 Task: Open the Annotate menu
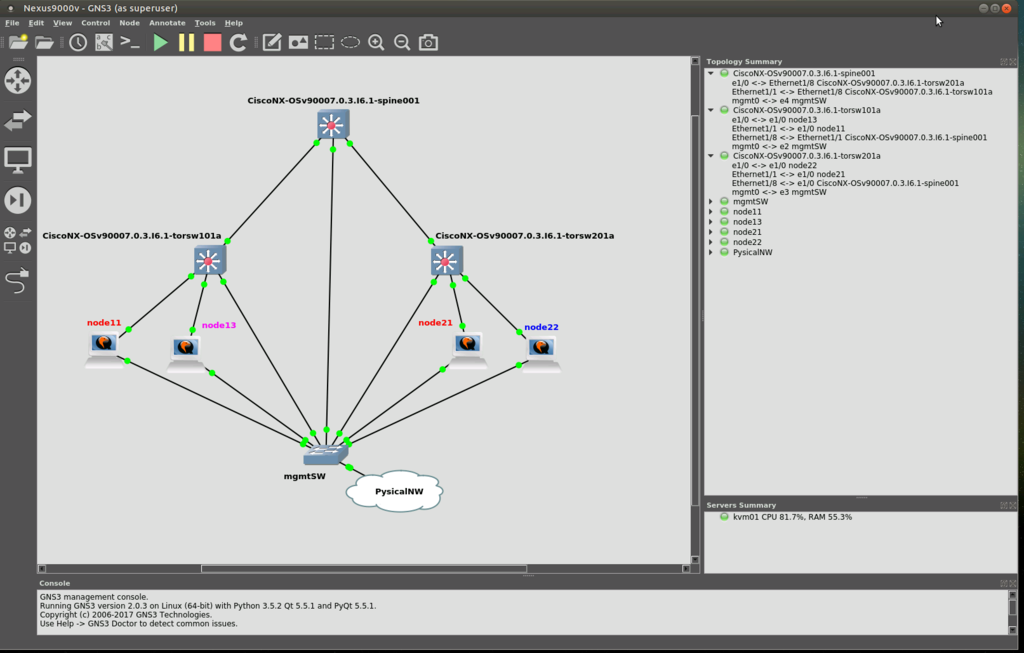coord(167,23)
